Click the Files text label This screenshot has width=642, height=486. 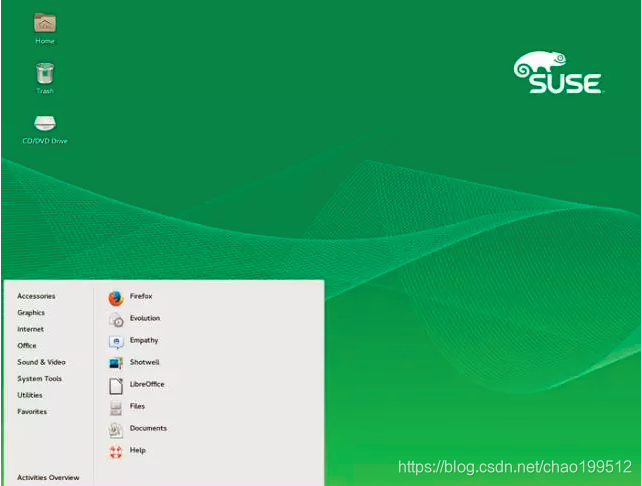[137, 406]
